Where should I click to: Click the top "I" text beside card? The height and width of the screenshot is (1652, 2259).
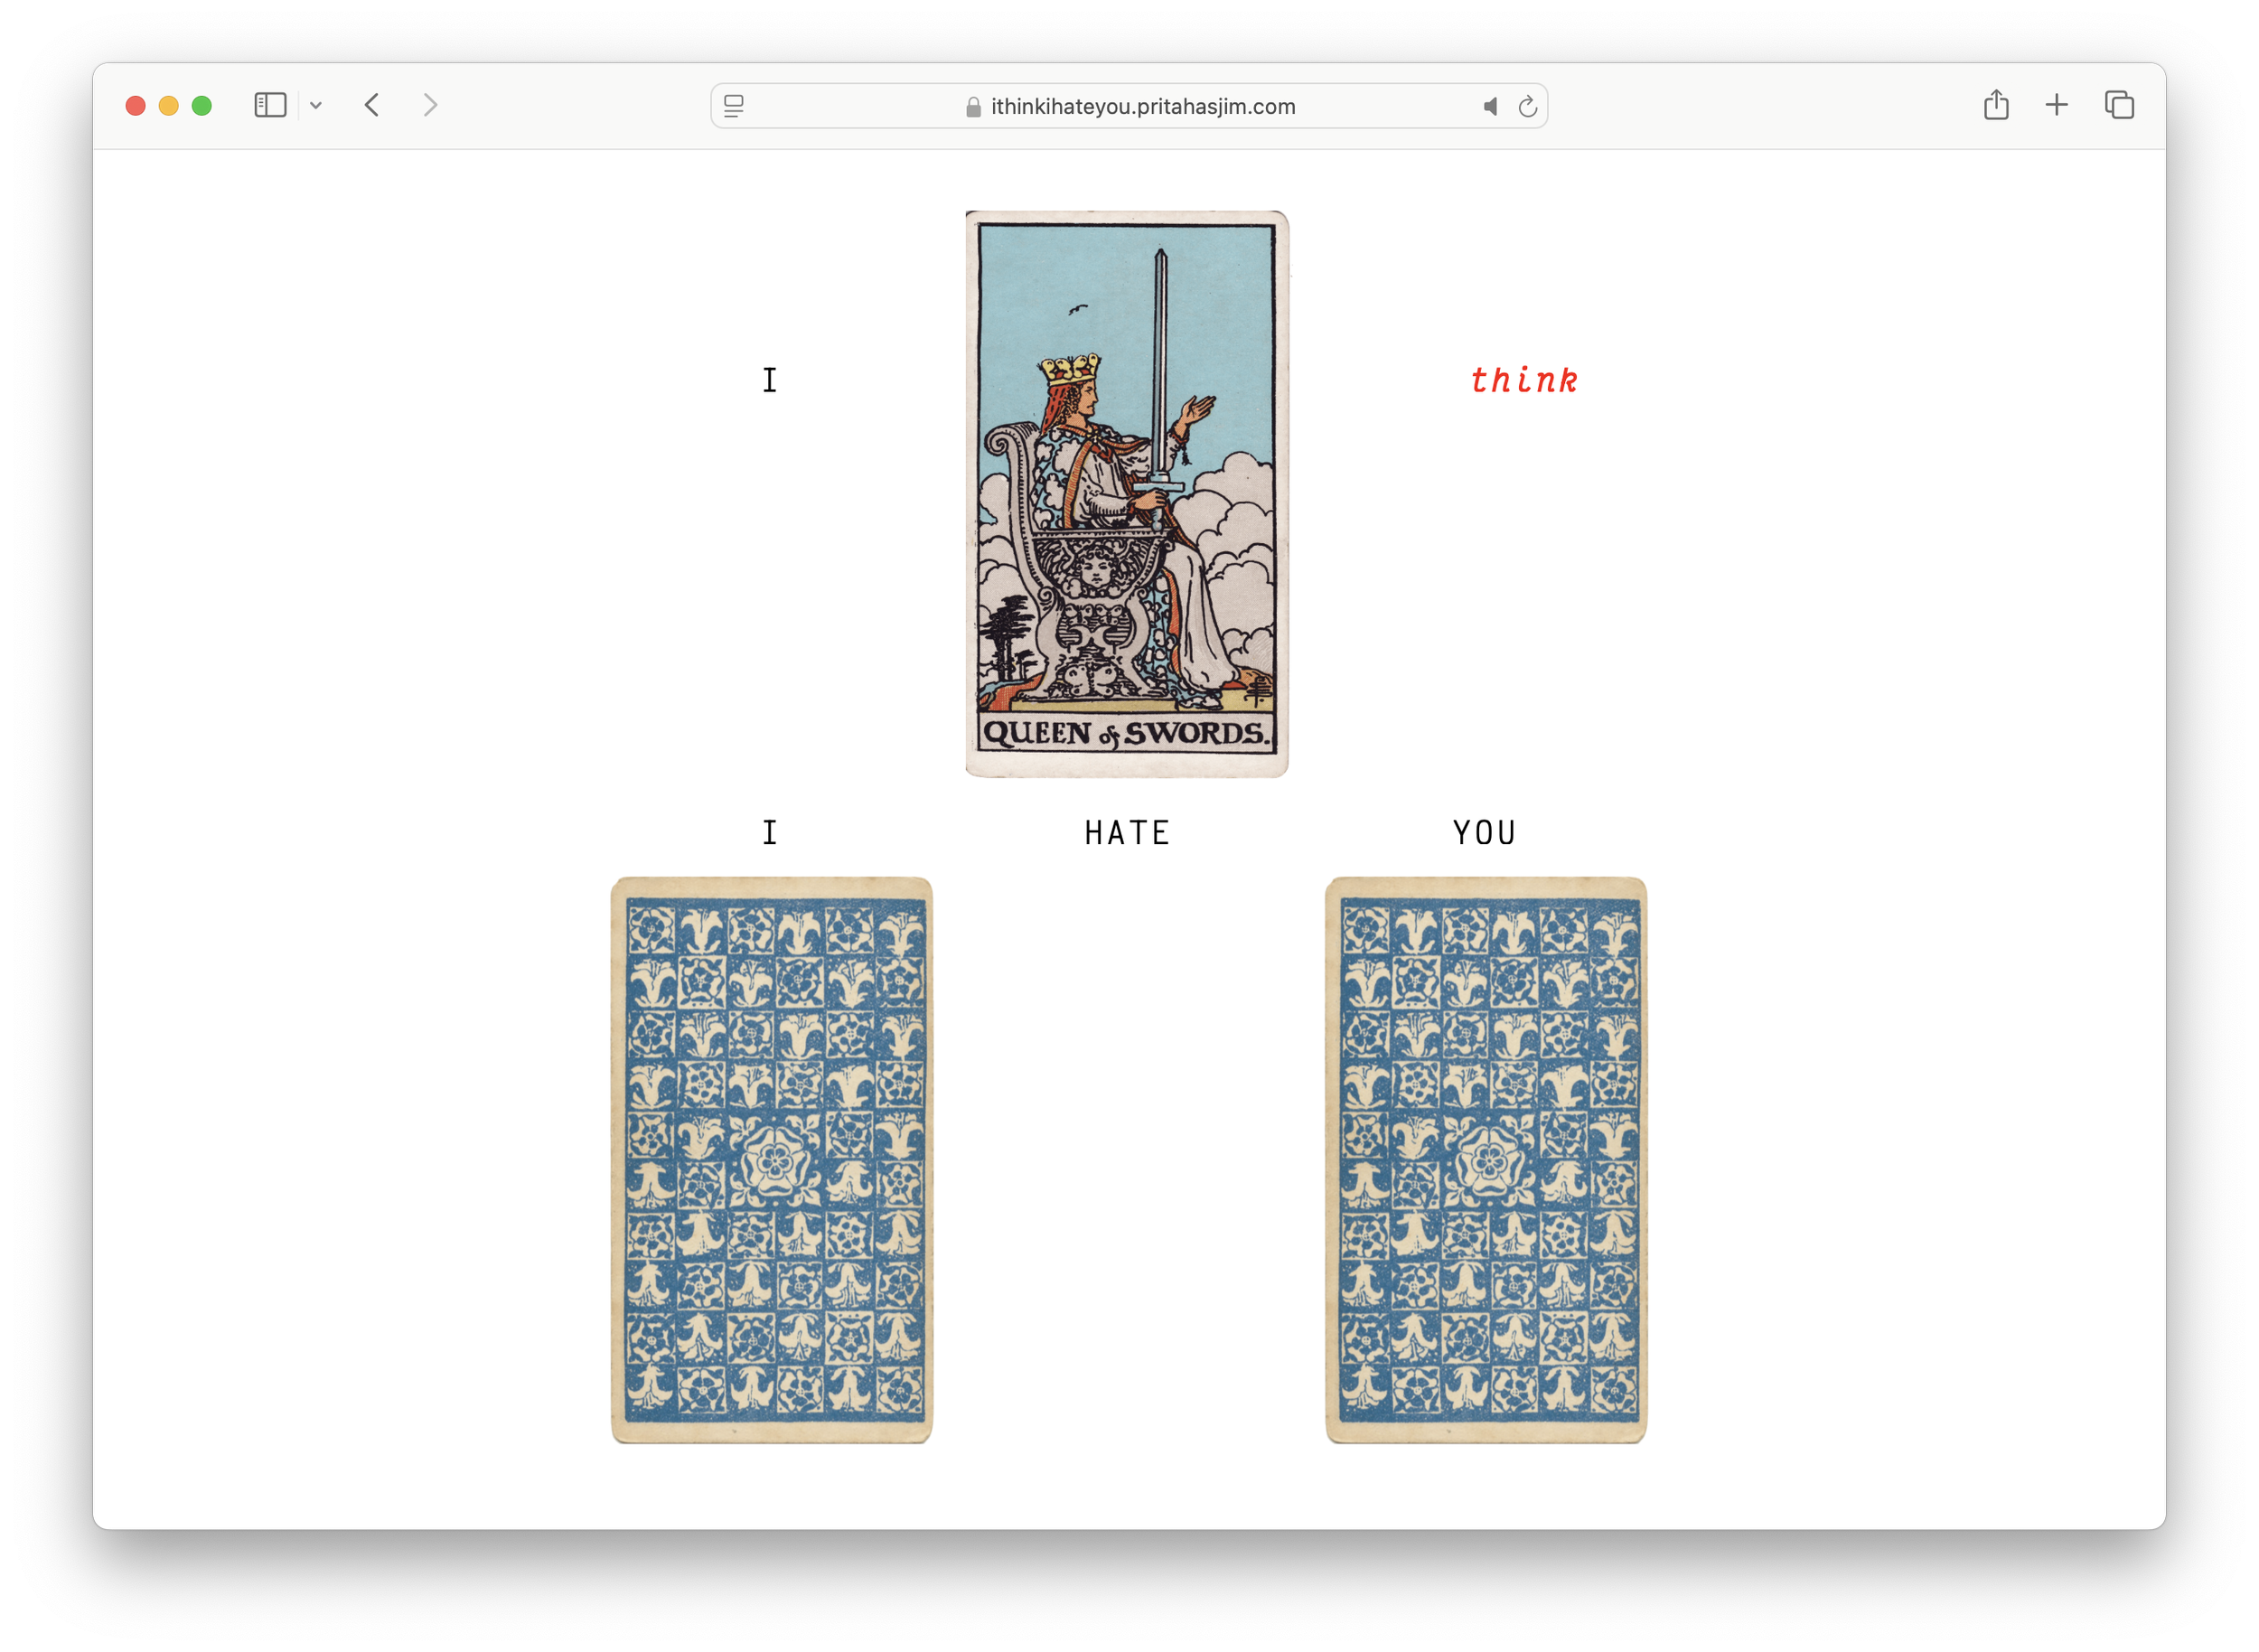pos(769,381)
